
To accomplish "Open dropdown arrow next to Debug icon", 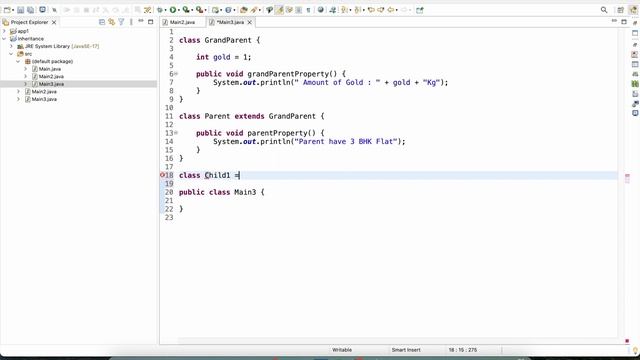I will coord(165,10).
